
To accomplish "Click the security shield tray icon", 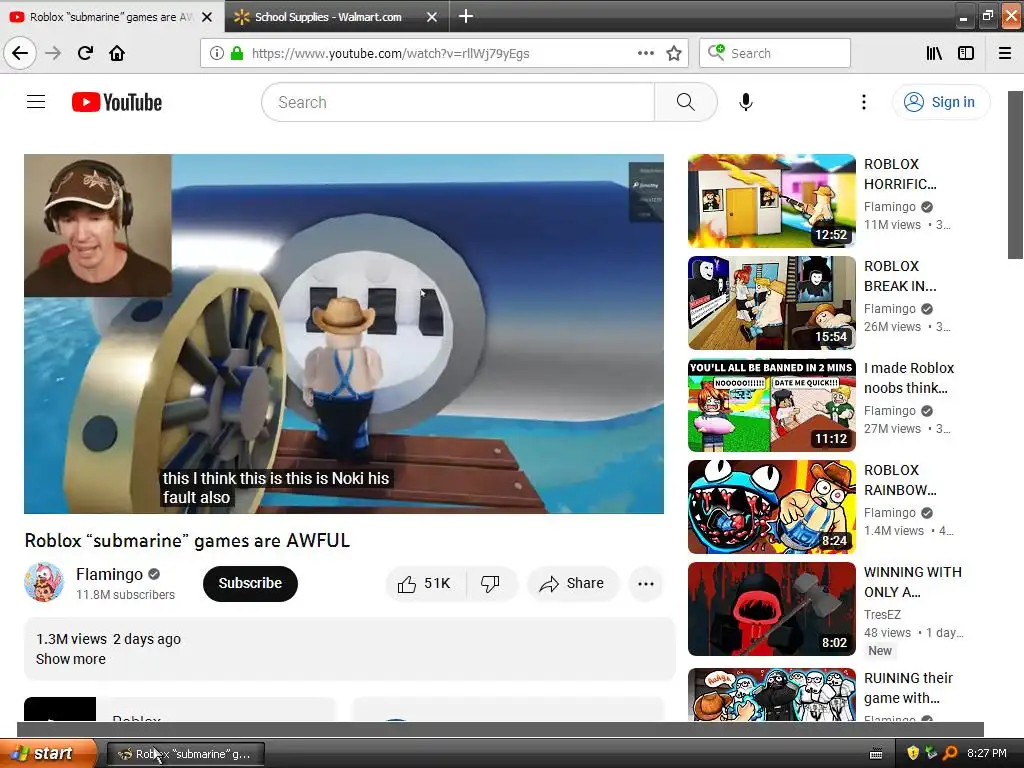I will [x=913, y=753].
